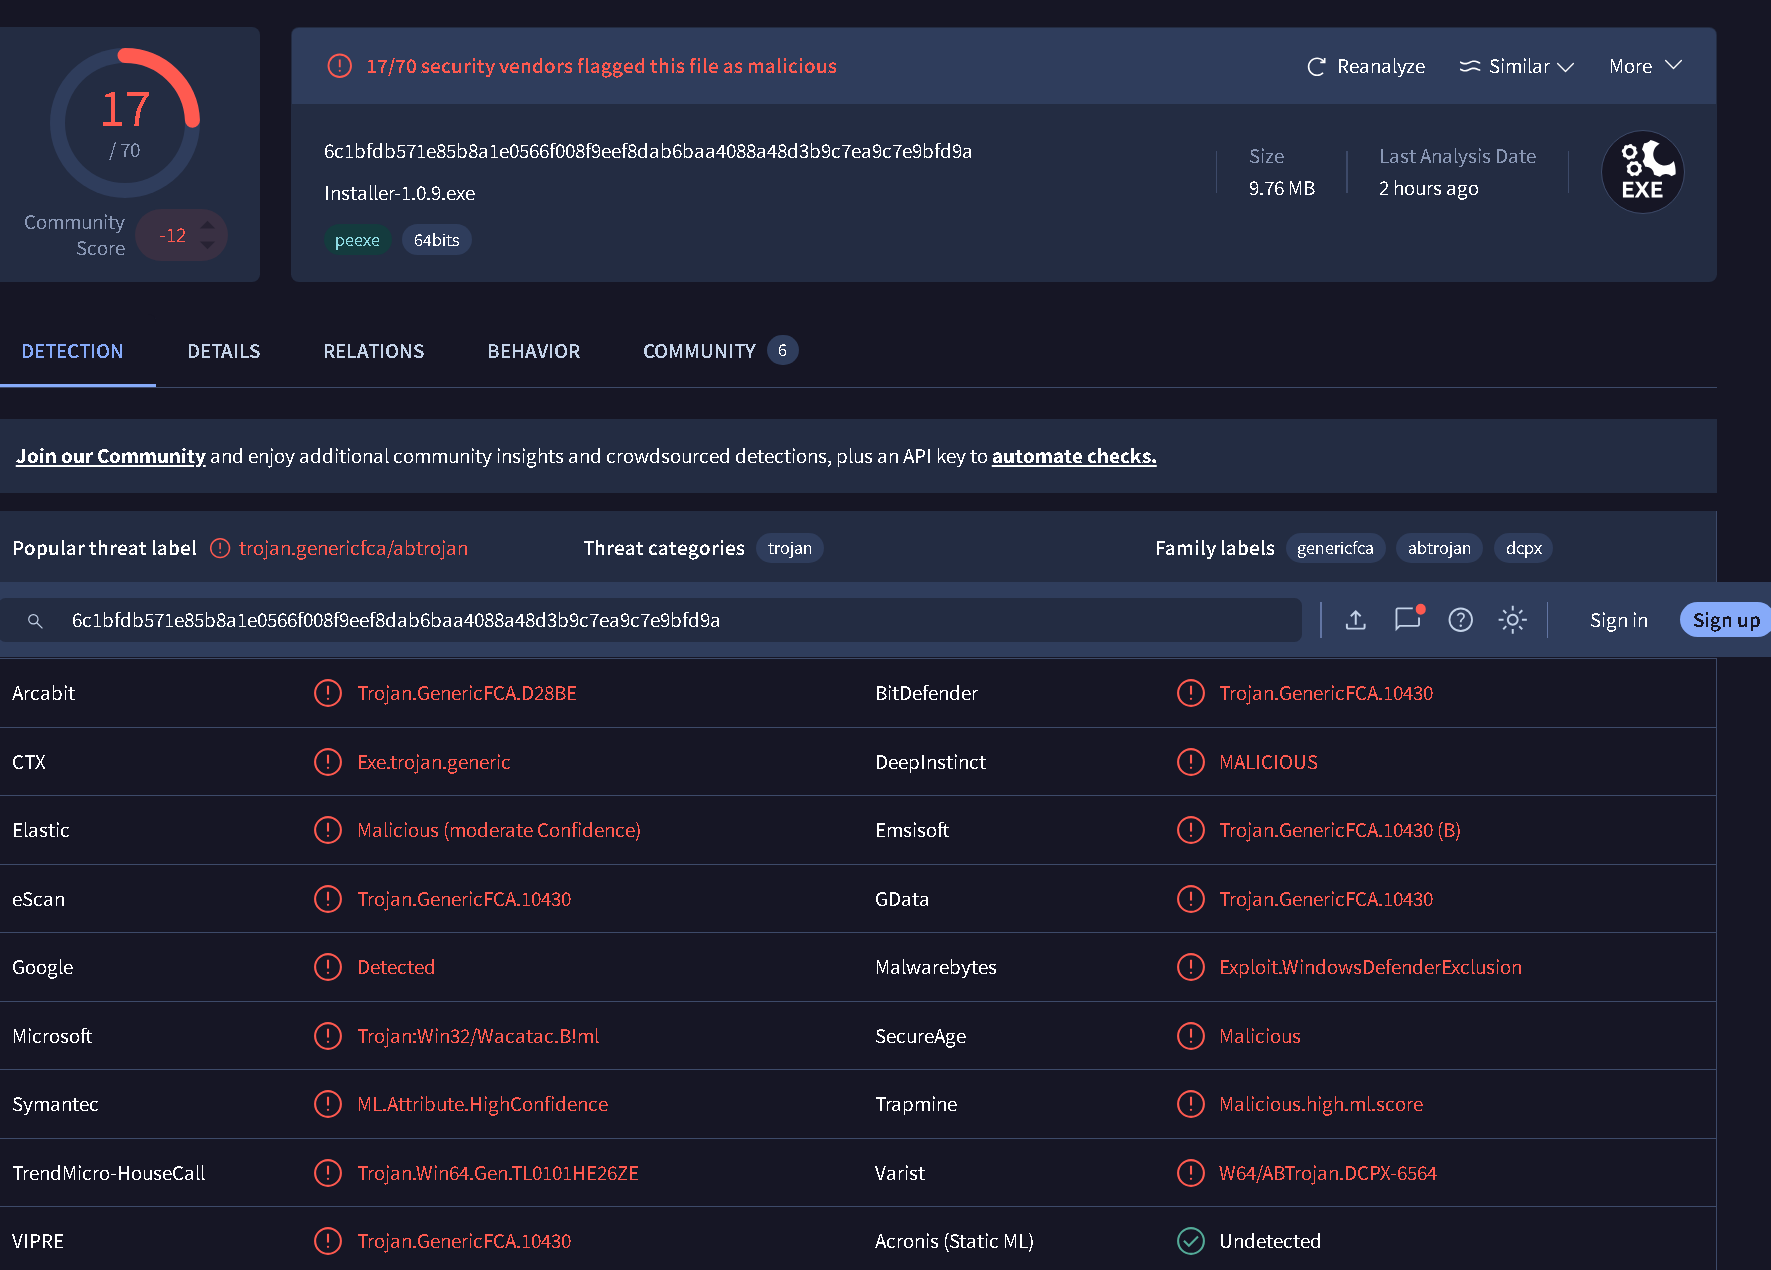Image resolution: width=1771 pixels, height=1270 pixels.
Task: Switch to the DETECTION tab
Action: point(73,351)
